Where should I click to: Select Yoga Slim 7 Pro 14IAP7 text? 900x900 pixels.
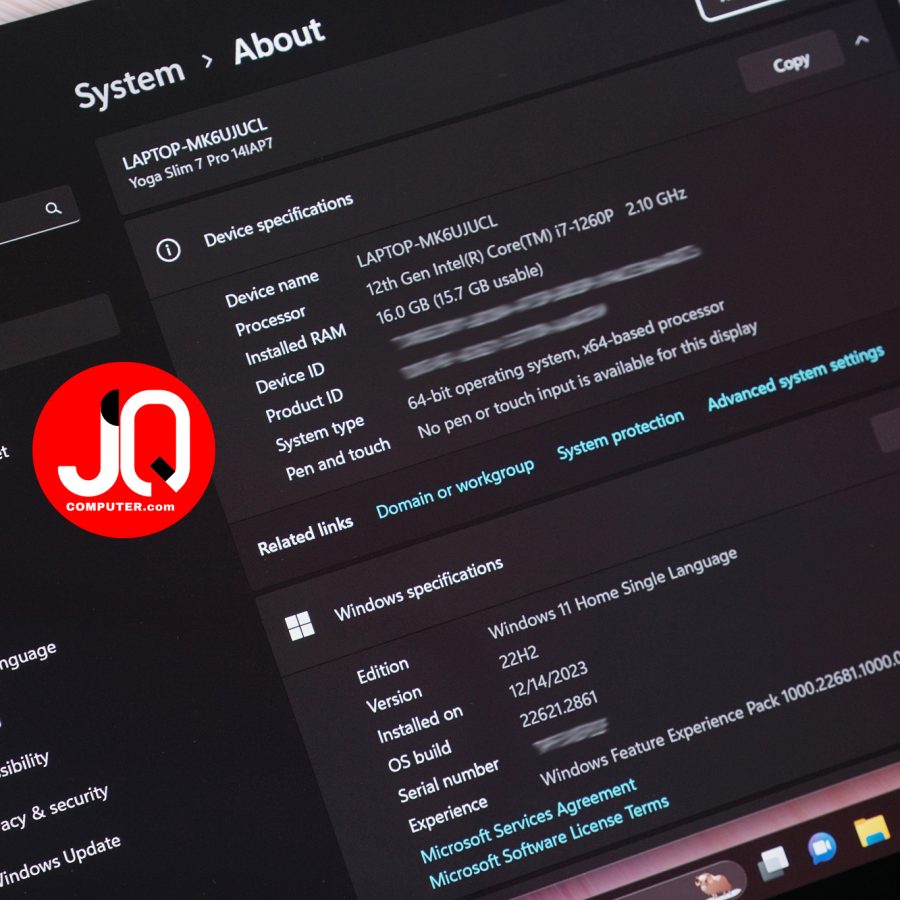click(x=200, y=164)
